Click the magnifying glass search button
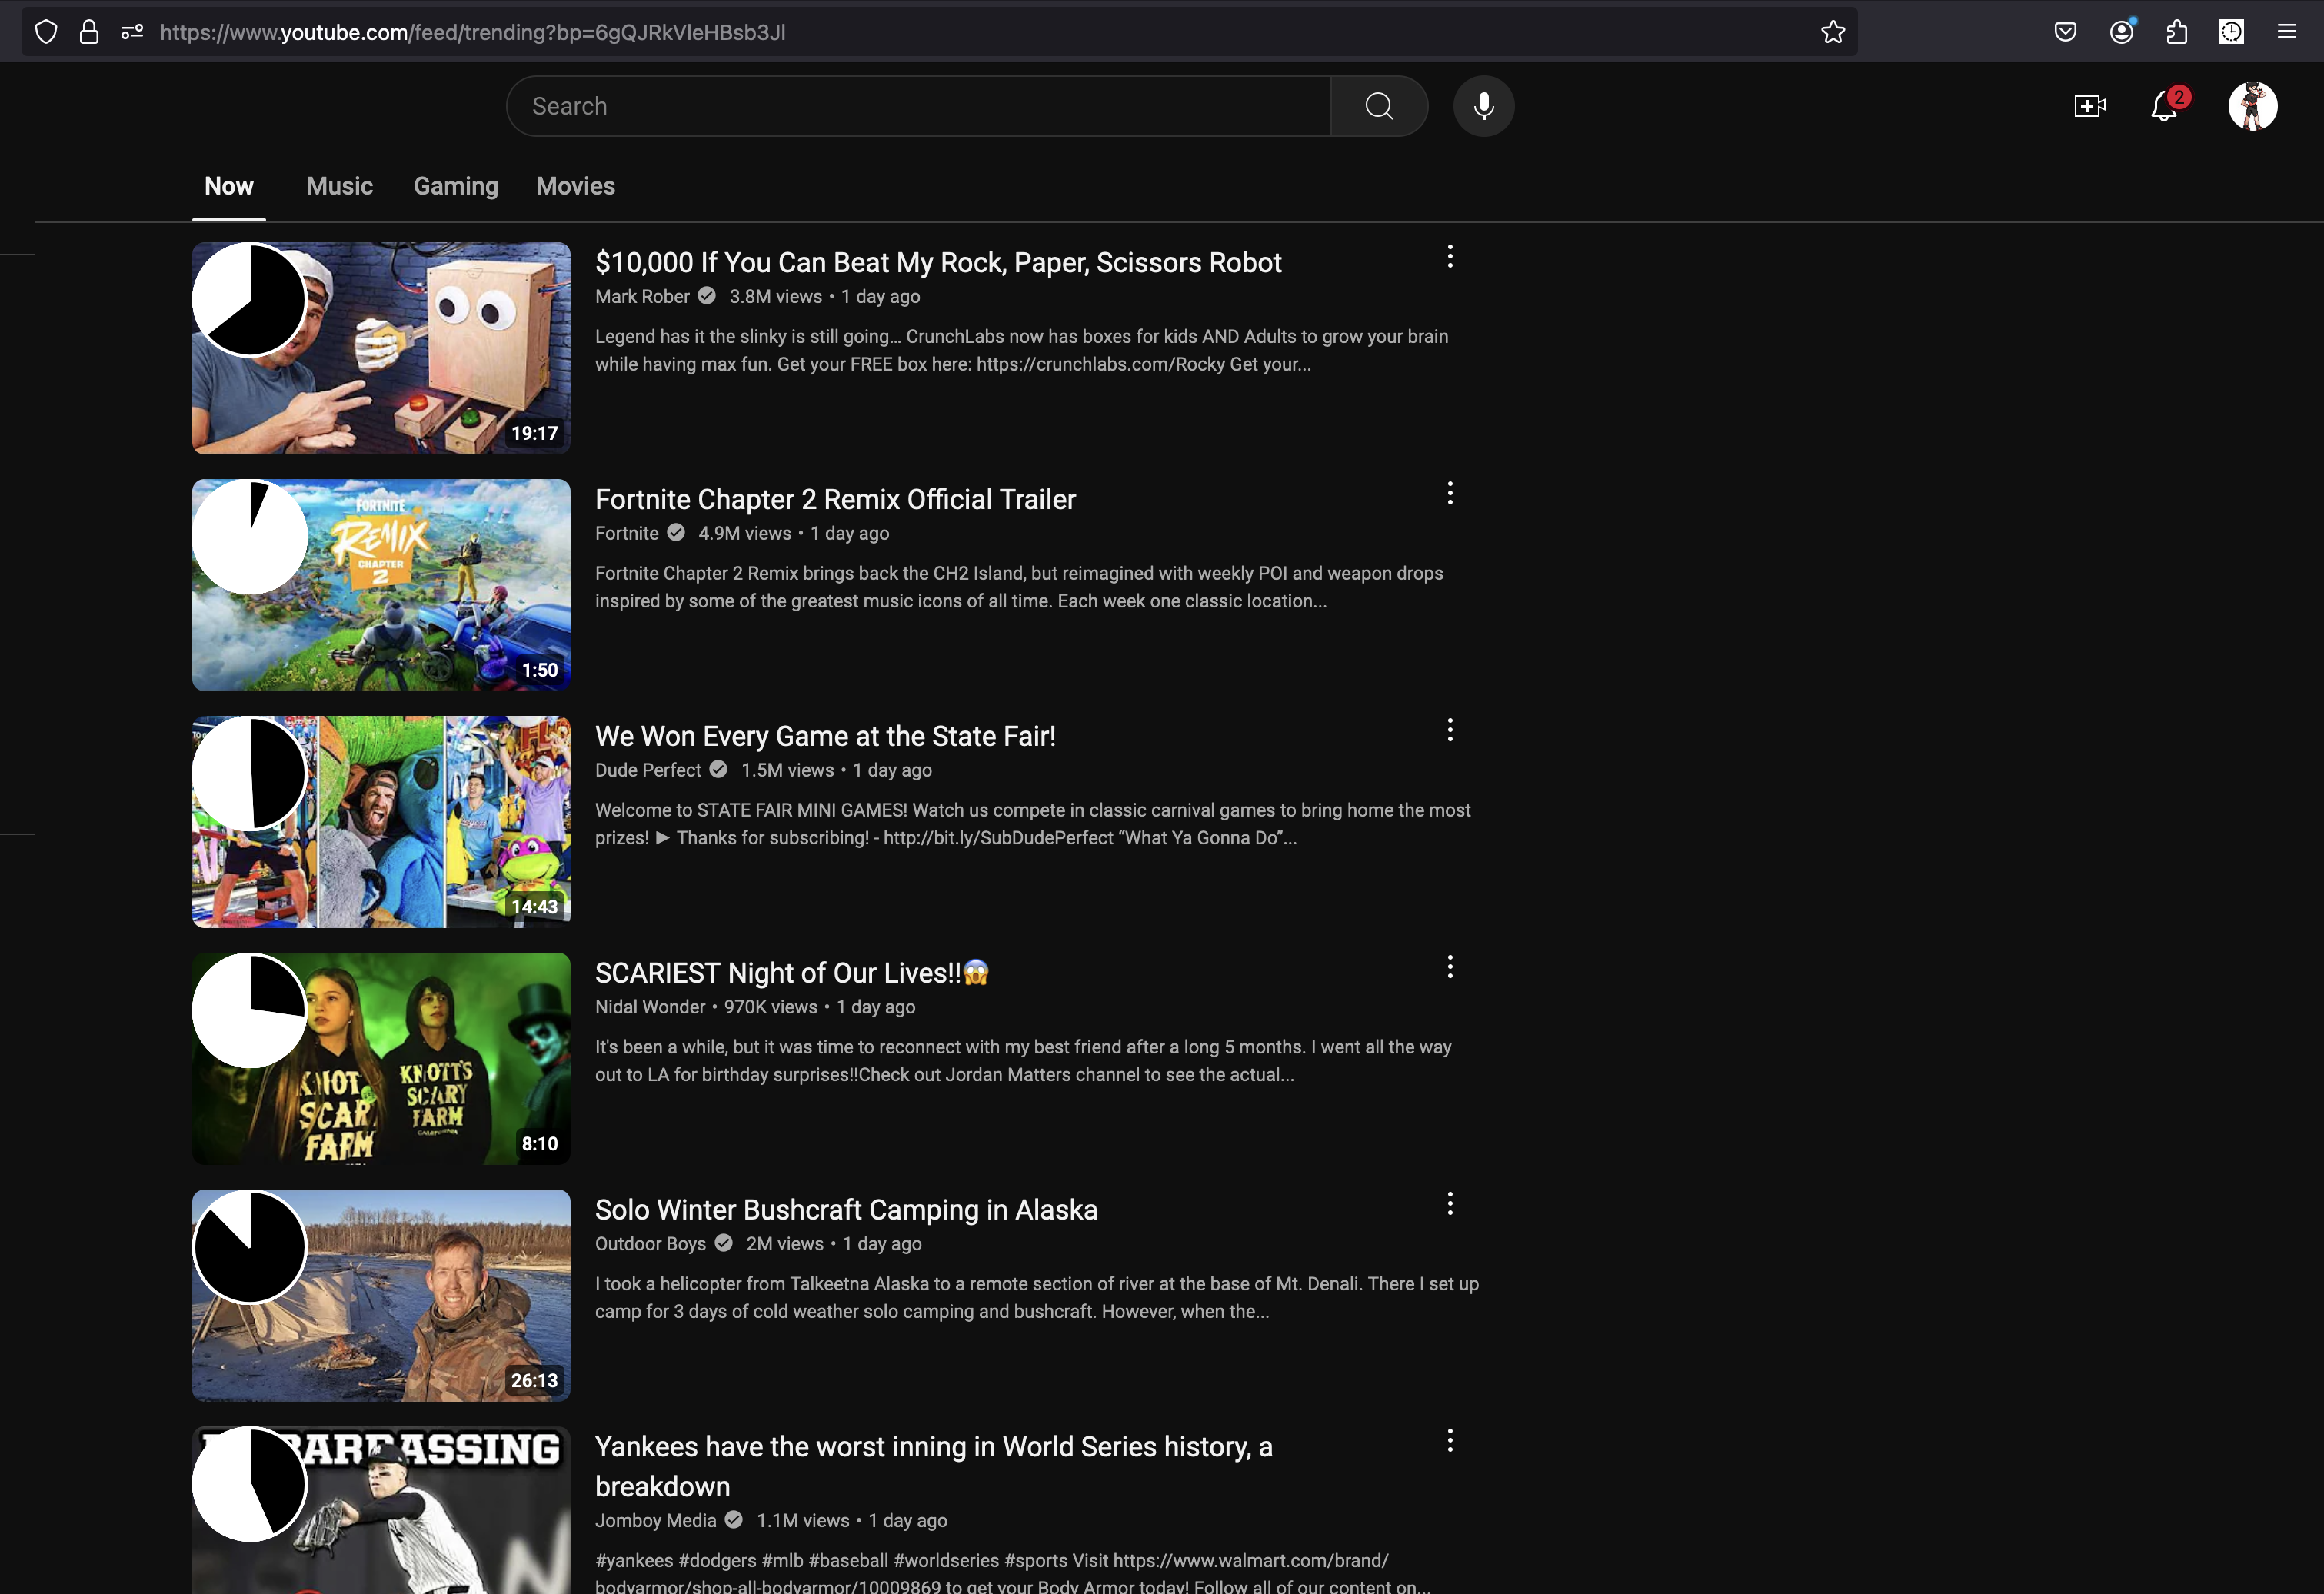This screenshot has height=1594, width=2324. pyautogui.click(x=1379, y=106)
